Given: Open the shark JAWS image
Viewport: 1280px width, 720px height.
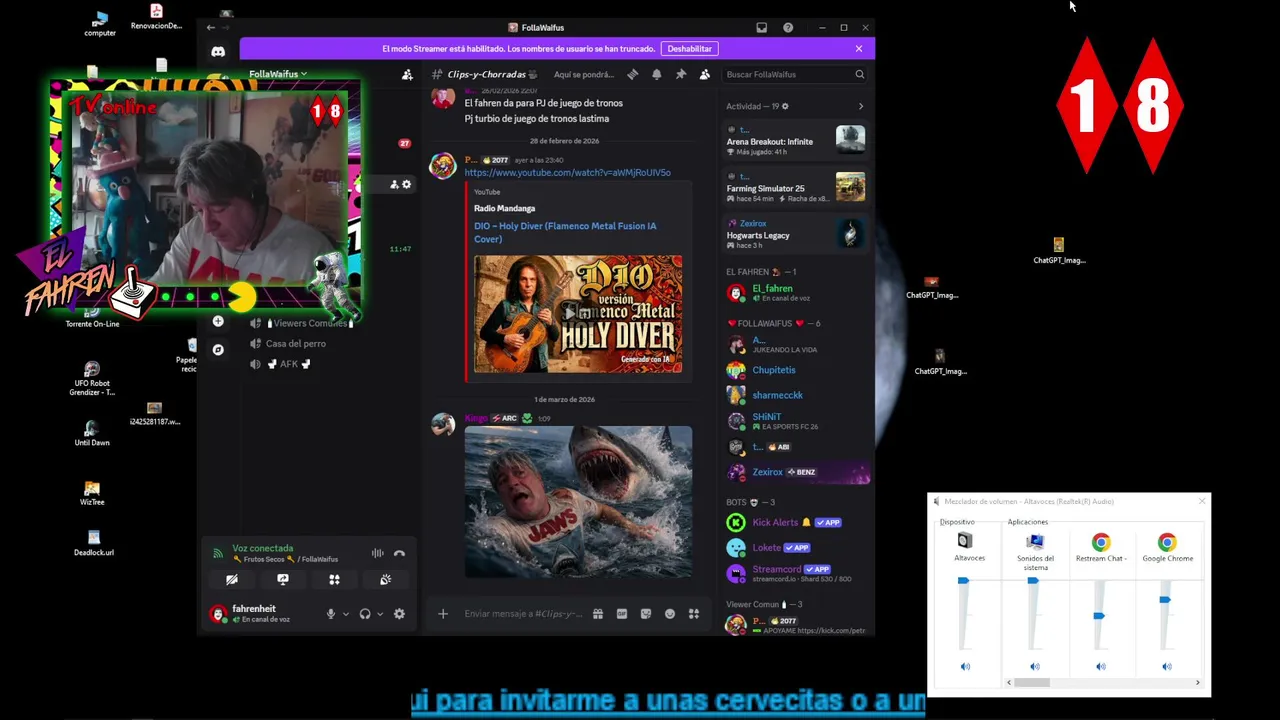Looking at the screenshot, I should [578, 502].
